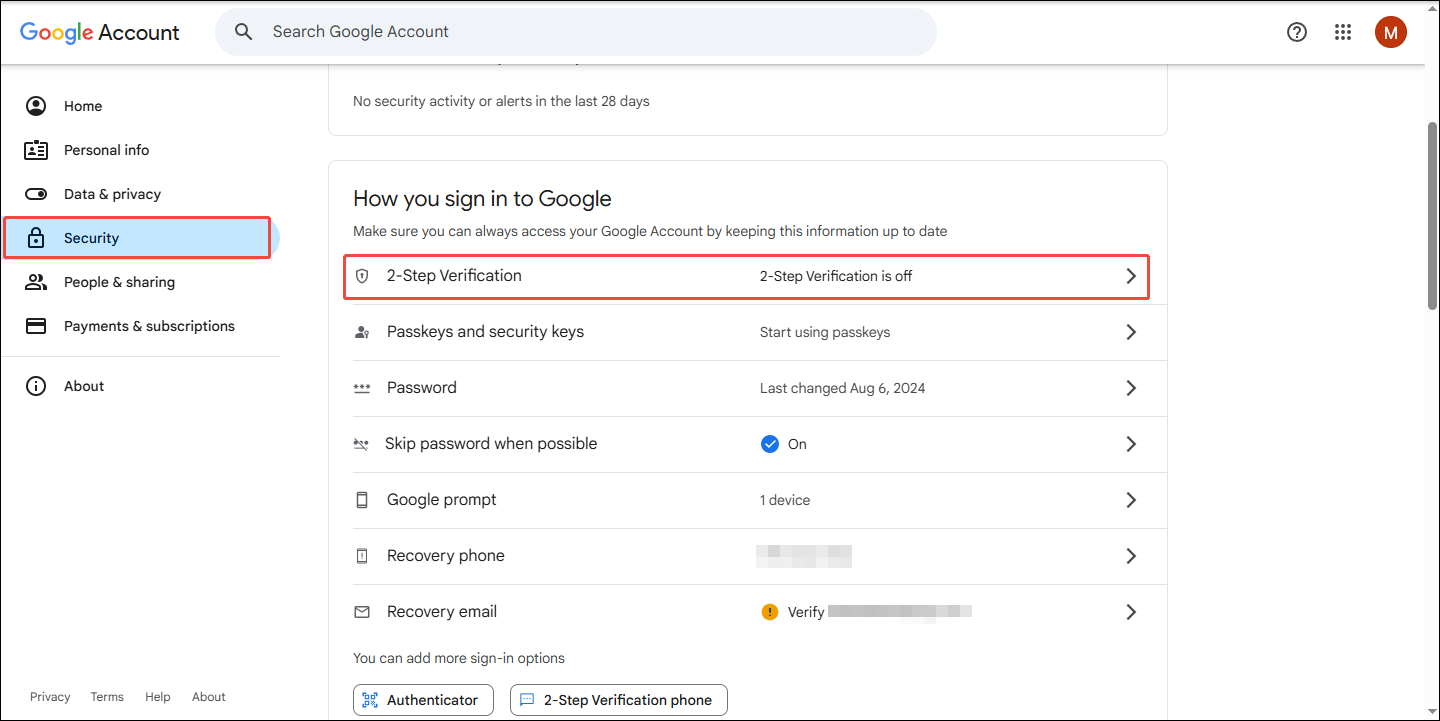1440x721 pixels.
Task: Click the Recovery phone icon
Action: click(362, 556)
